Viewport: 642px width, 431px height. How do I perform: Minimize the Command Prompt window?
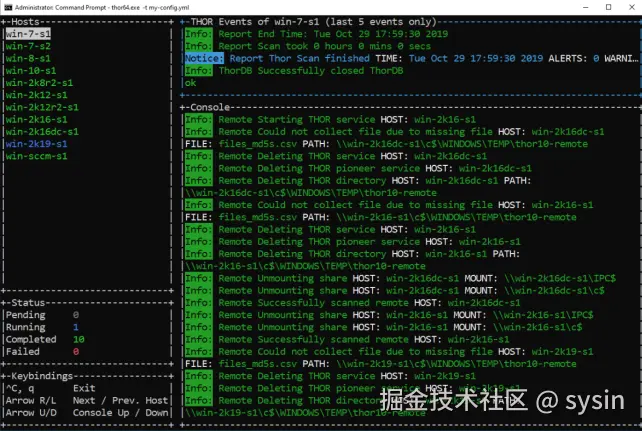[x=585, y=7]
